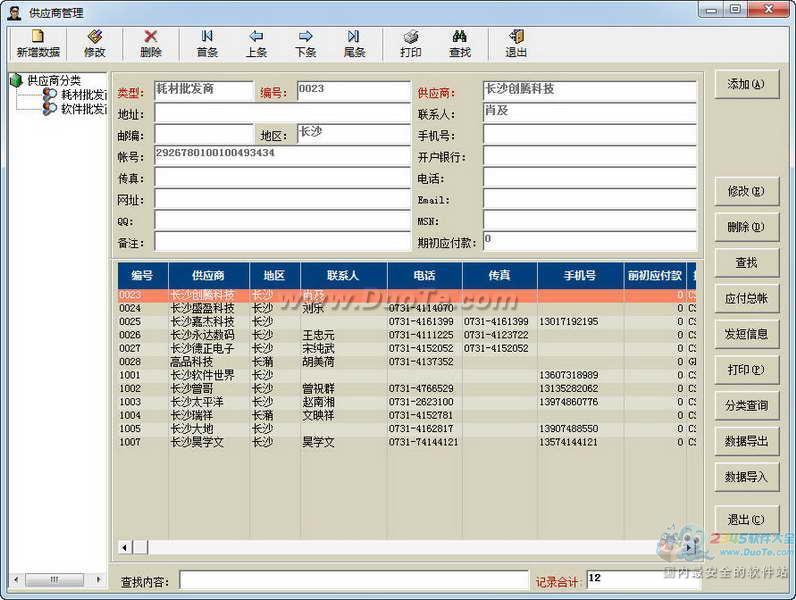Focus the 期初应付款 input field
The height and width of the screenshot is (600, 796).
[589, 242]
